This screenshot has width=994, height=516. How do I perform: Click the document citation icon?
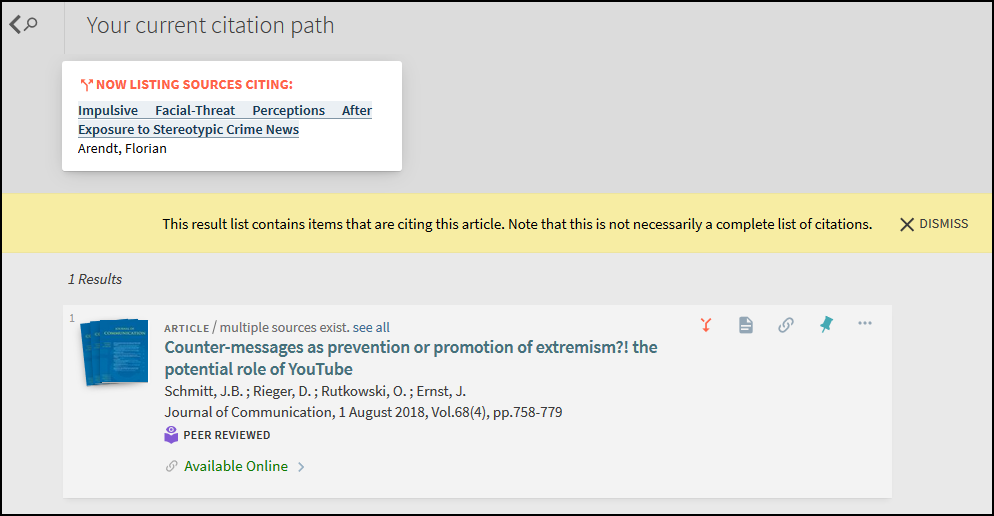coord(746,325)
